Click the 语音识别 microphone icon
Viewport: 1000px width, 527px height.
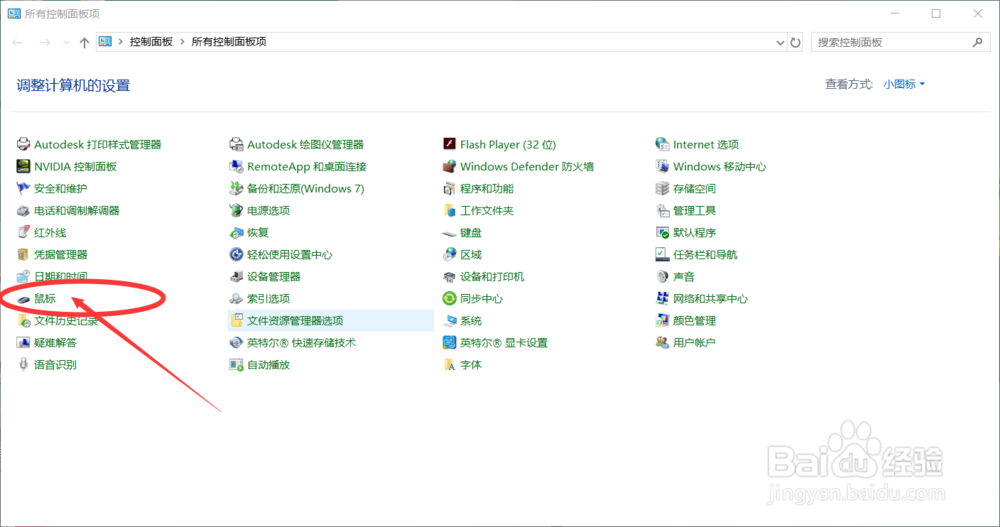click(23, 364)
